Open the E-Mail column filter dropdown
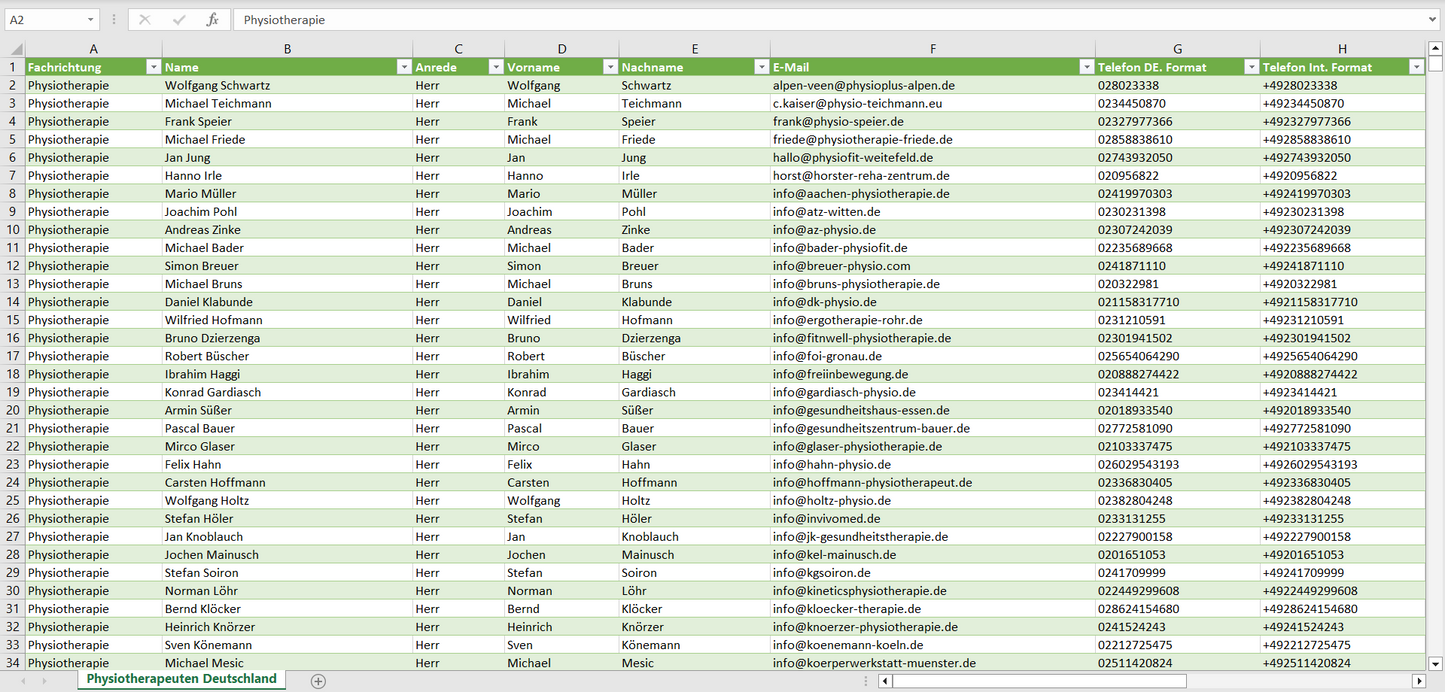 coord(1086,67)
